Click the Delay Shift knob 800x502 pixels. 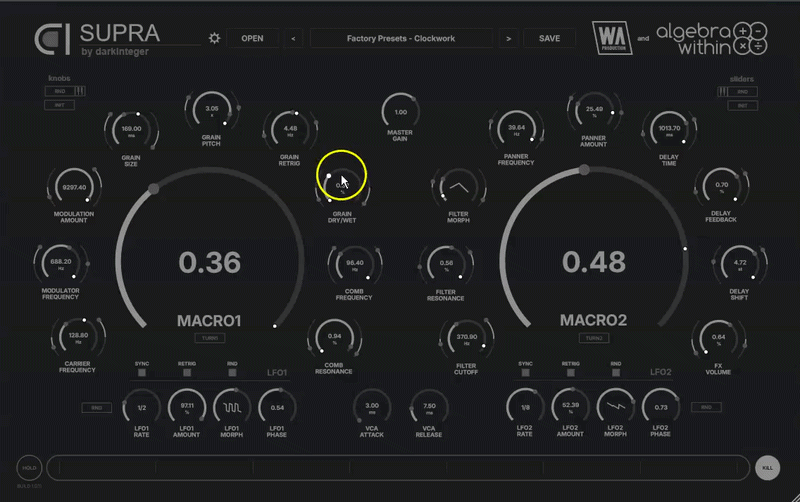tap(739, 264)
